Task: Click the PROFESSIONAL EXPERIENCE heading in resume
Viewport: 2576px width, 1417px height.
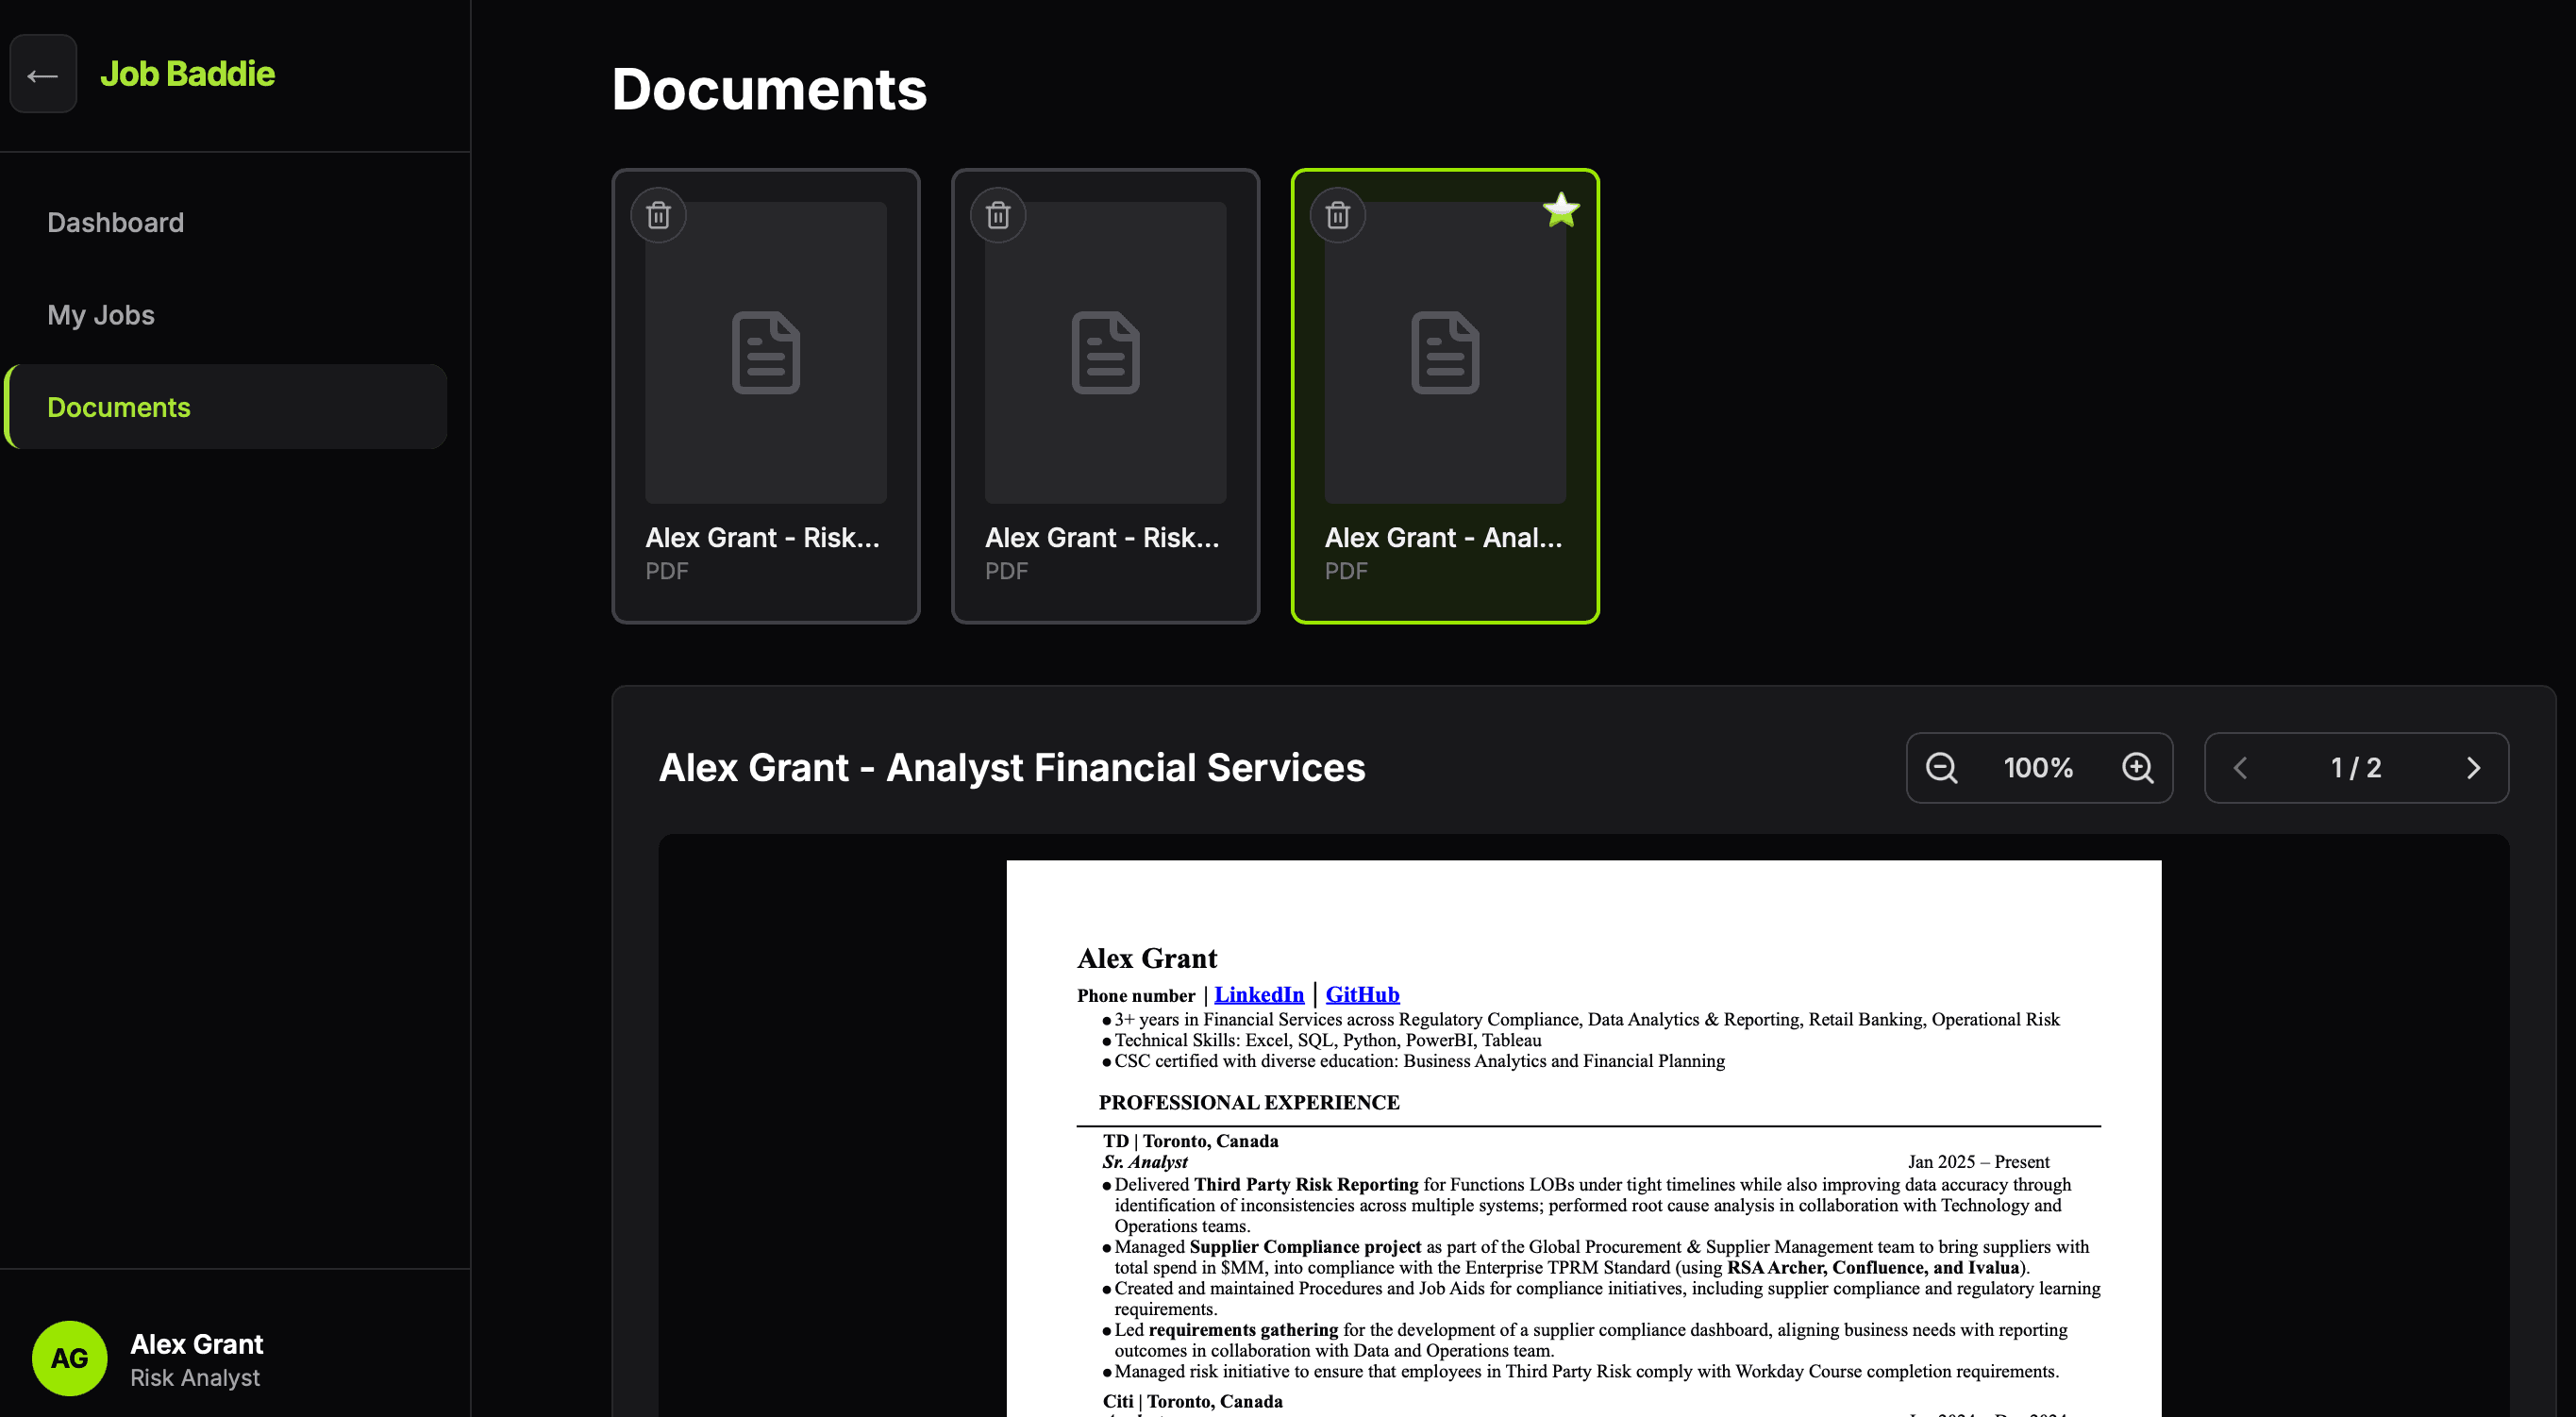Action: coord(1249,1103)
